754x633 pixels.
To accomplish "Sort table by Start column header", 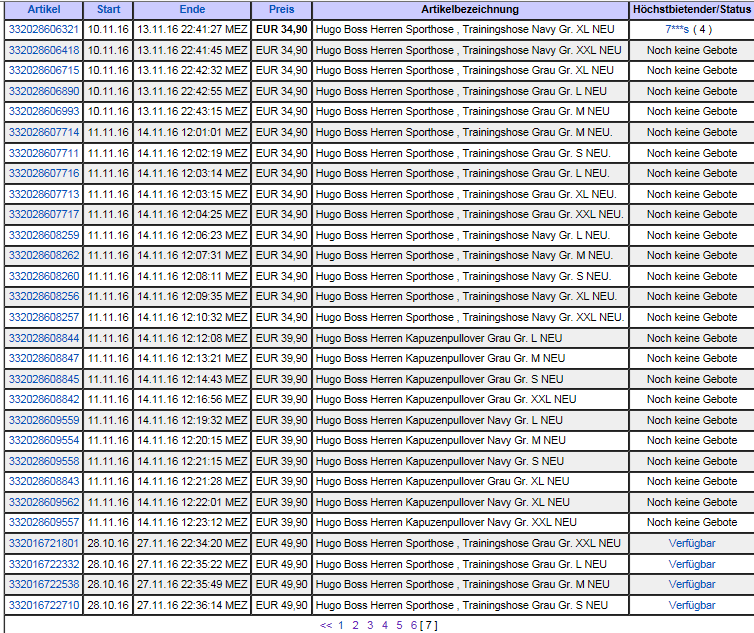I will pos(108,9).
